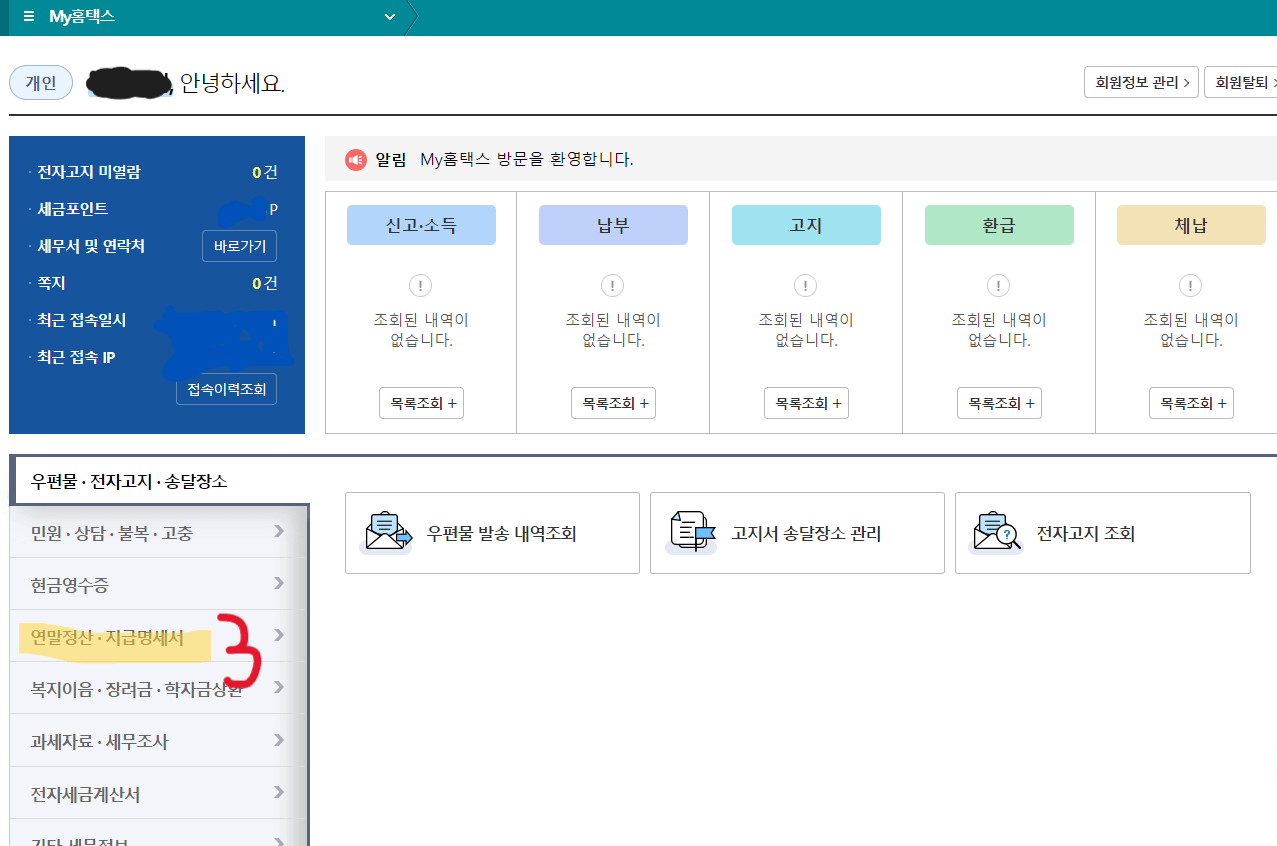Viewport: 1277px width, 846px height.
Task: Select the 개인 badge
Action: (40, 82)
